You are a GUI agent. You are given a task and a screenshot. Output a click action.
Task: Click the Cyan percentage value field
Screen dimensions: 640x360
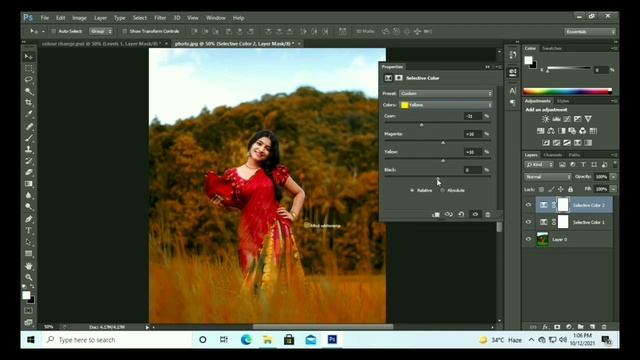pos(473,116)
